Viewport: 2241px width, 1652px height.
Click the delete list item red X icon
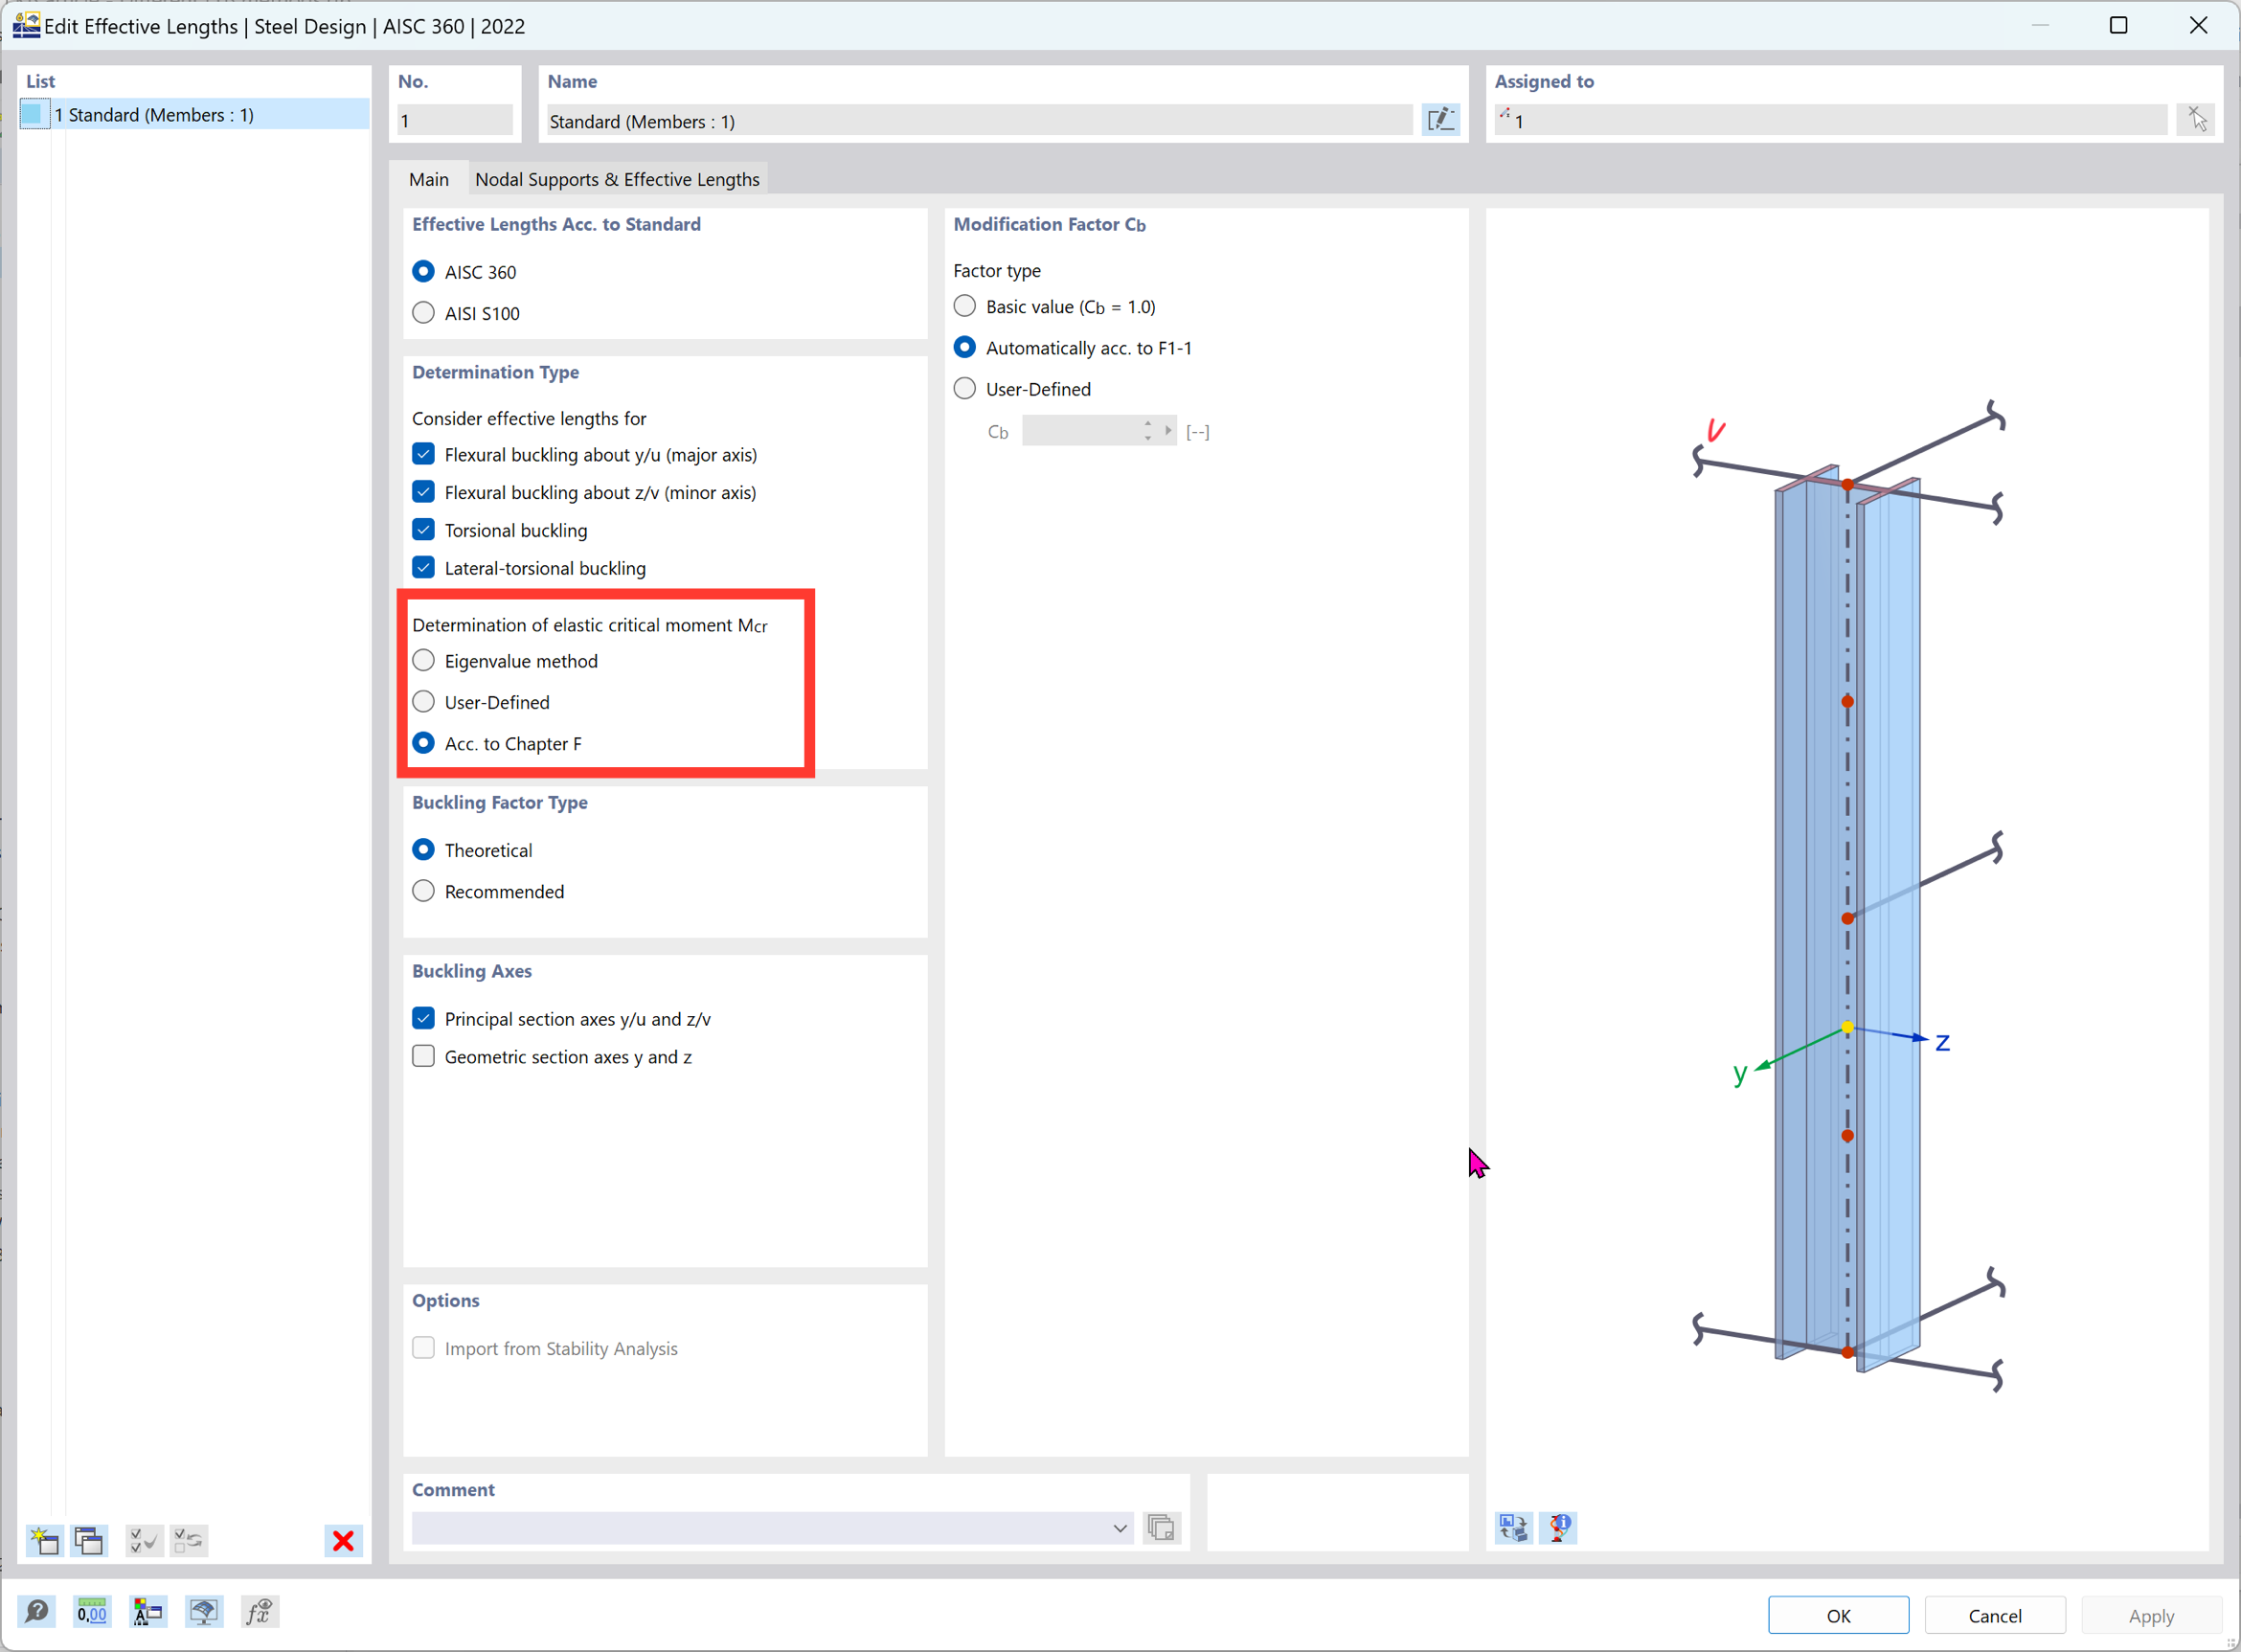tap(345, 1541)
